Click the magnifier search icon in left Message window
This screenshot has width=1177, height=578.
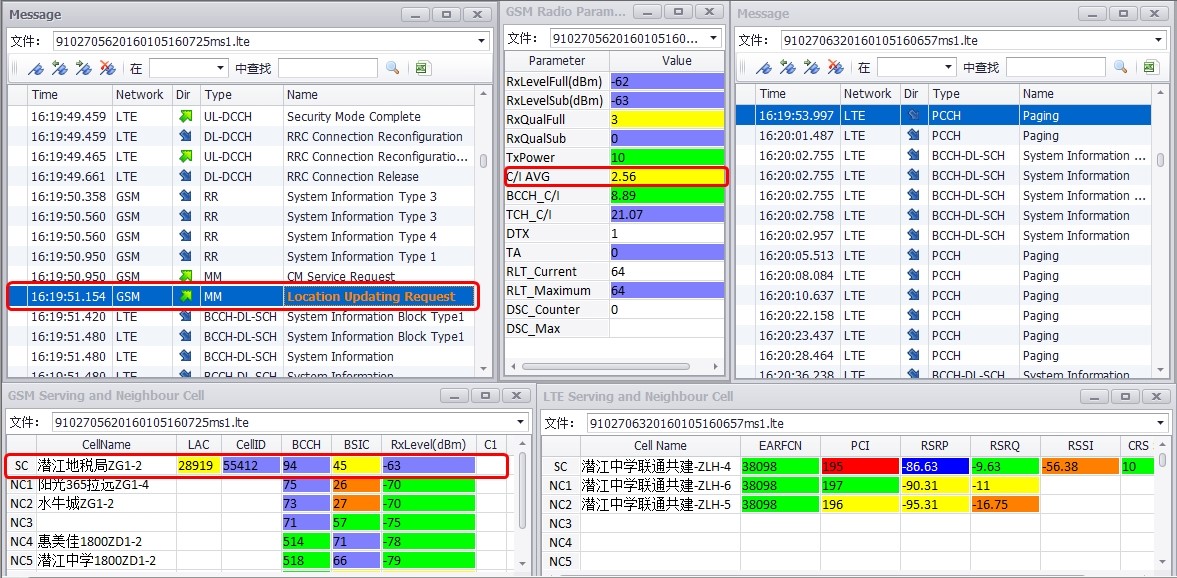click(393, 68)
